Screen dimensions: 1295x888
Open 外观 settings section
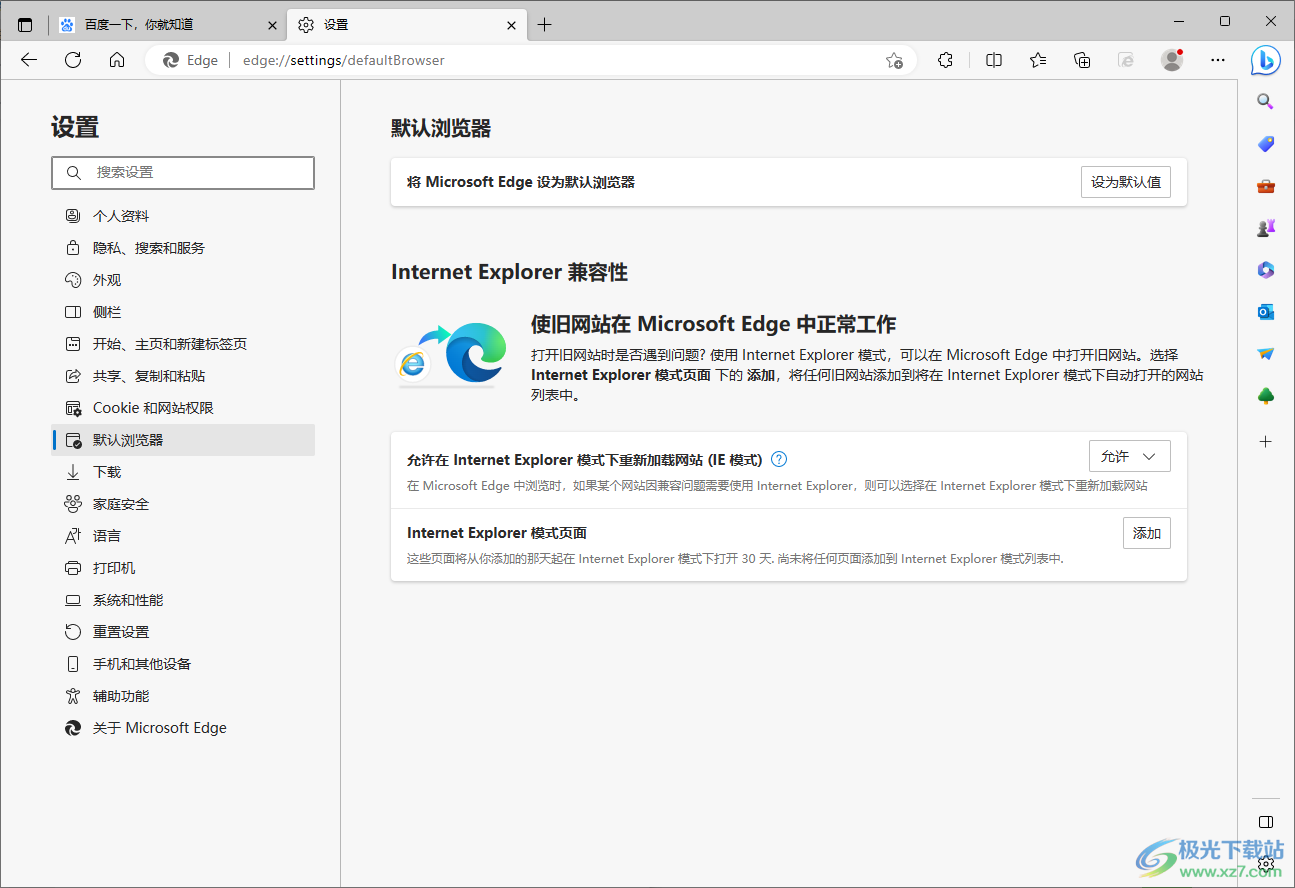183,280
